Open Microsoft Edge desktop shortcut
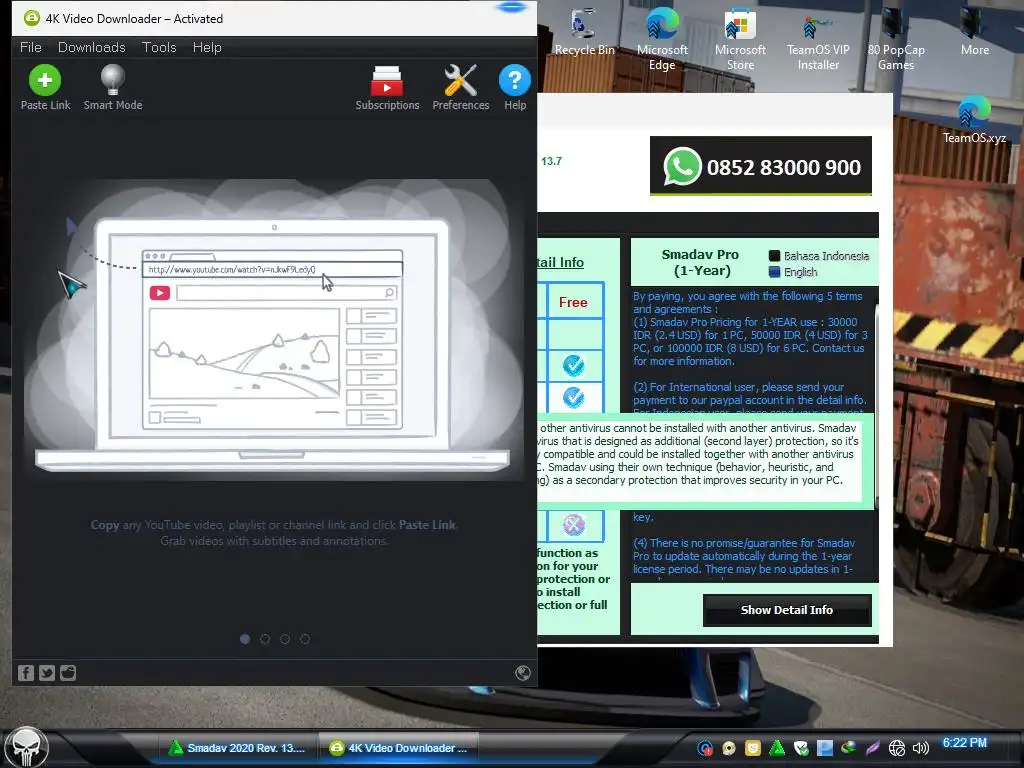 pos(662,39)
